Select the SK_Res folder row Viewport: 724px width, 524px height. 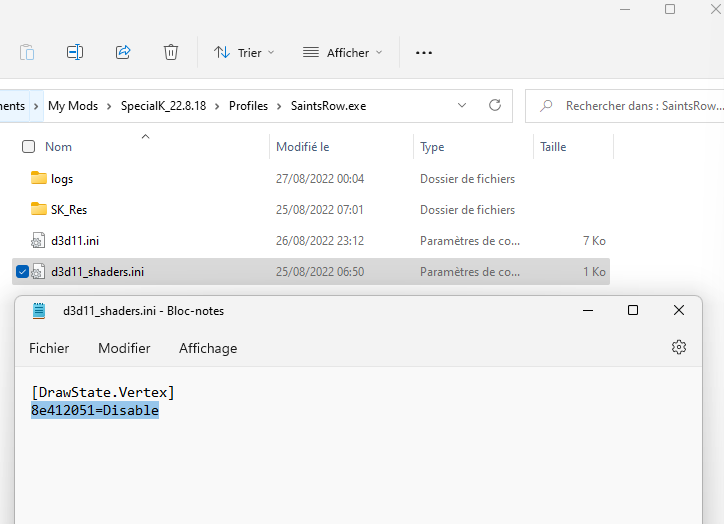click(311, 210)
